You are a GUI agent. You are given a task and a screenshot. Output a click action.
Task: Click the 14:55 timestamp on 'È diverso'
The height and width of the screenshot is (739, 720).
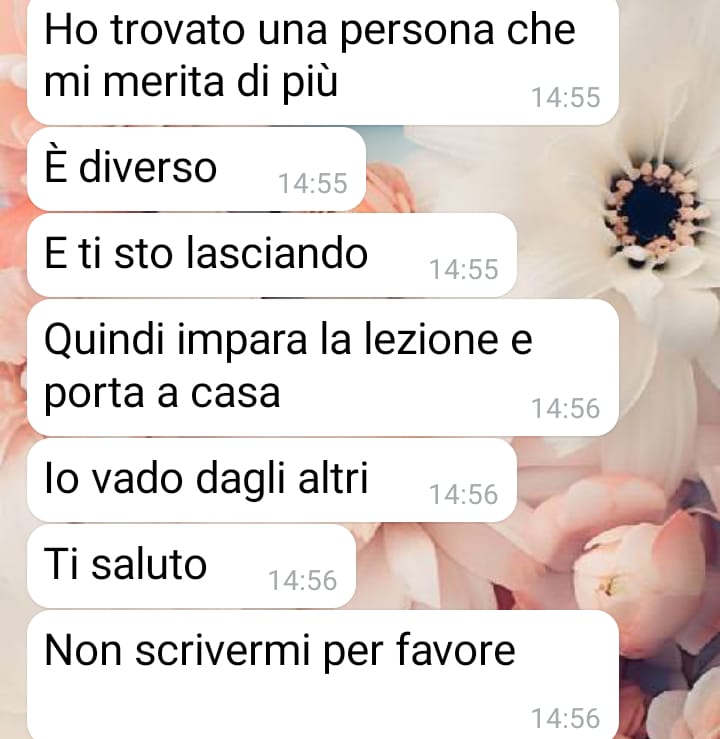click(313, 183)
